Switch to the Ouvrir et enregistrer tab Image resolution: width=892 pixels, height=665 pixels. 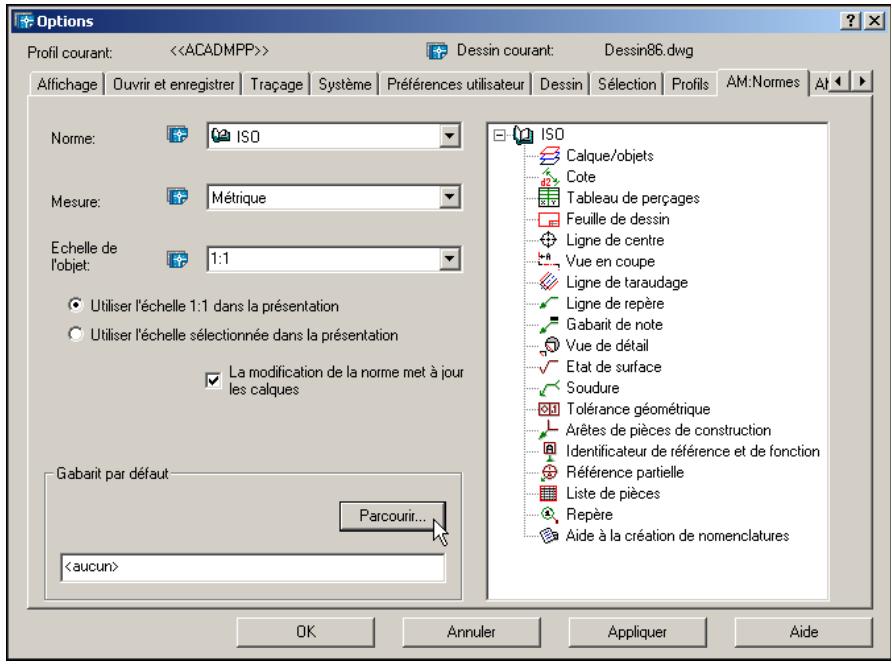[x=174, y=84]
